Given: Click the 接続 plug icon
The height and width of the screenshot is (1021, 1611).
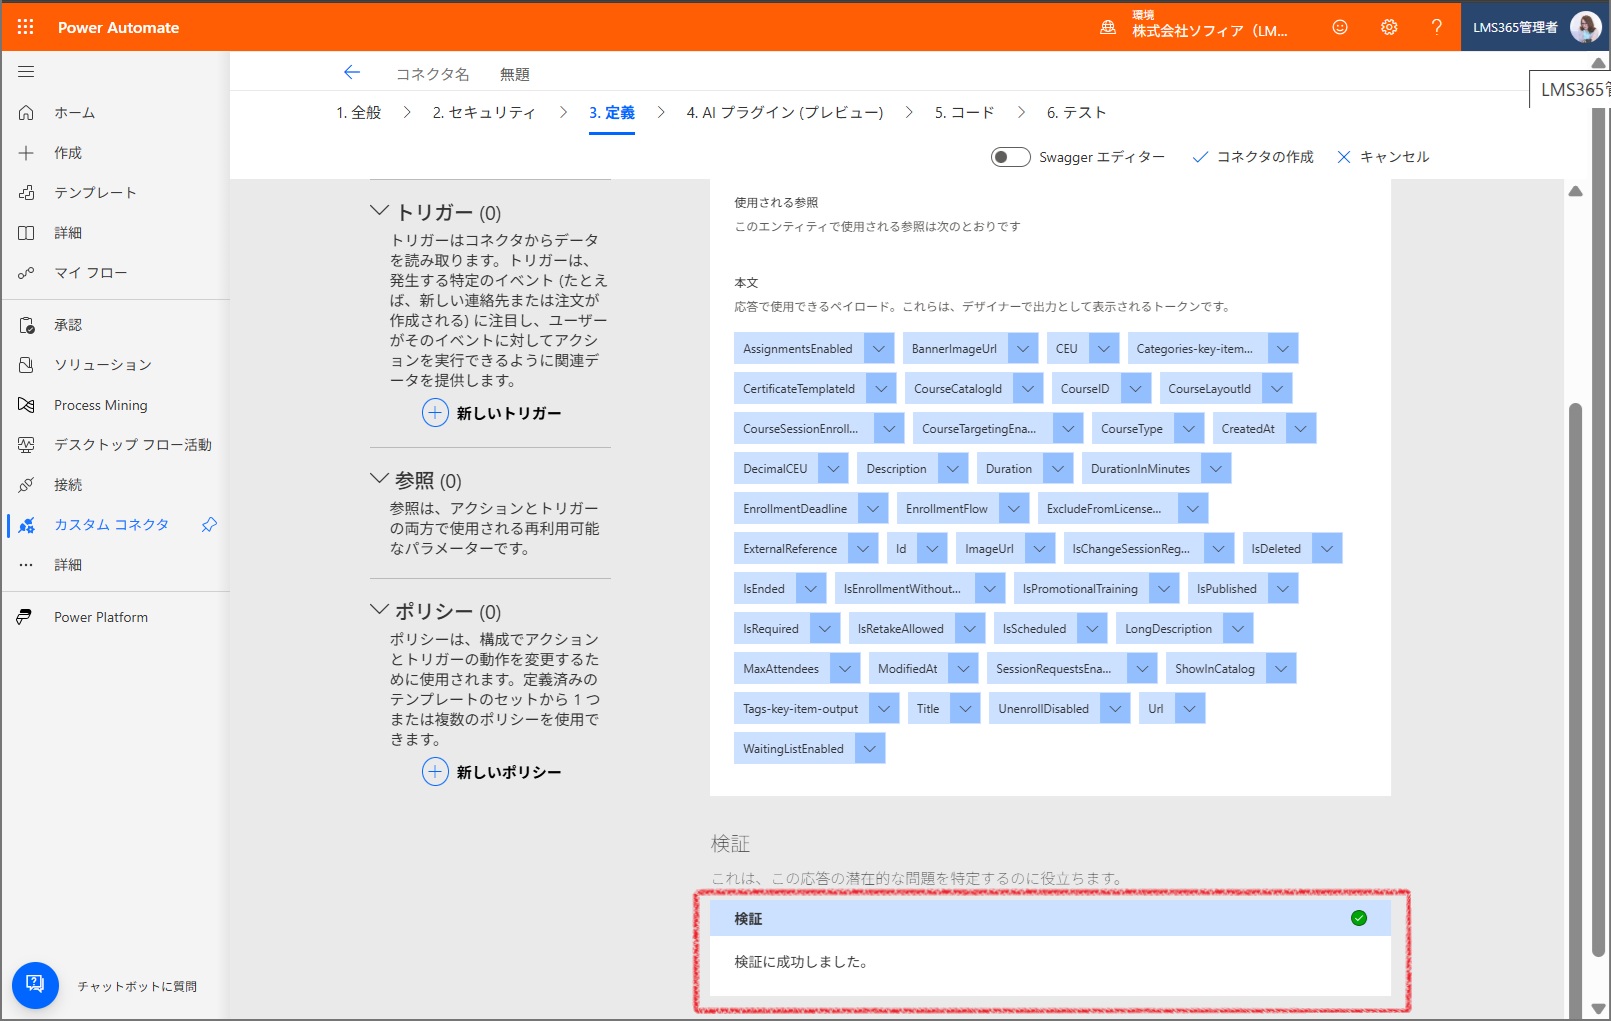Looking at the screenshot, I should 26,485.
